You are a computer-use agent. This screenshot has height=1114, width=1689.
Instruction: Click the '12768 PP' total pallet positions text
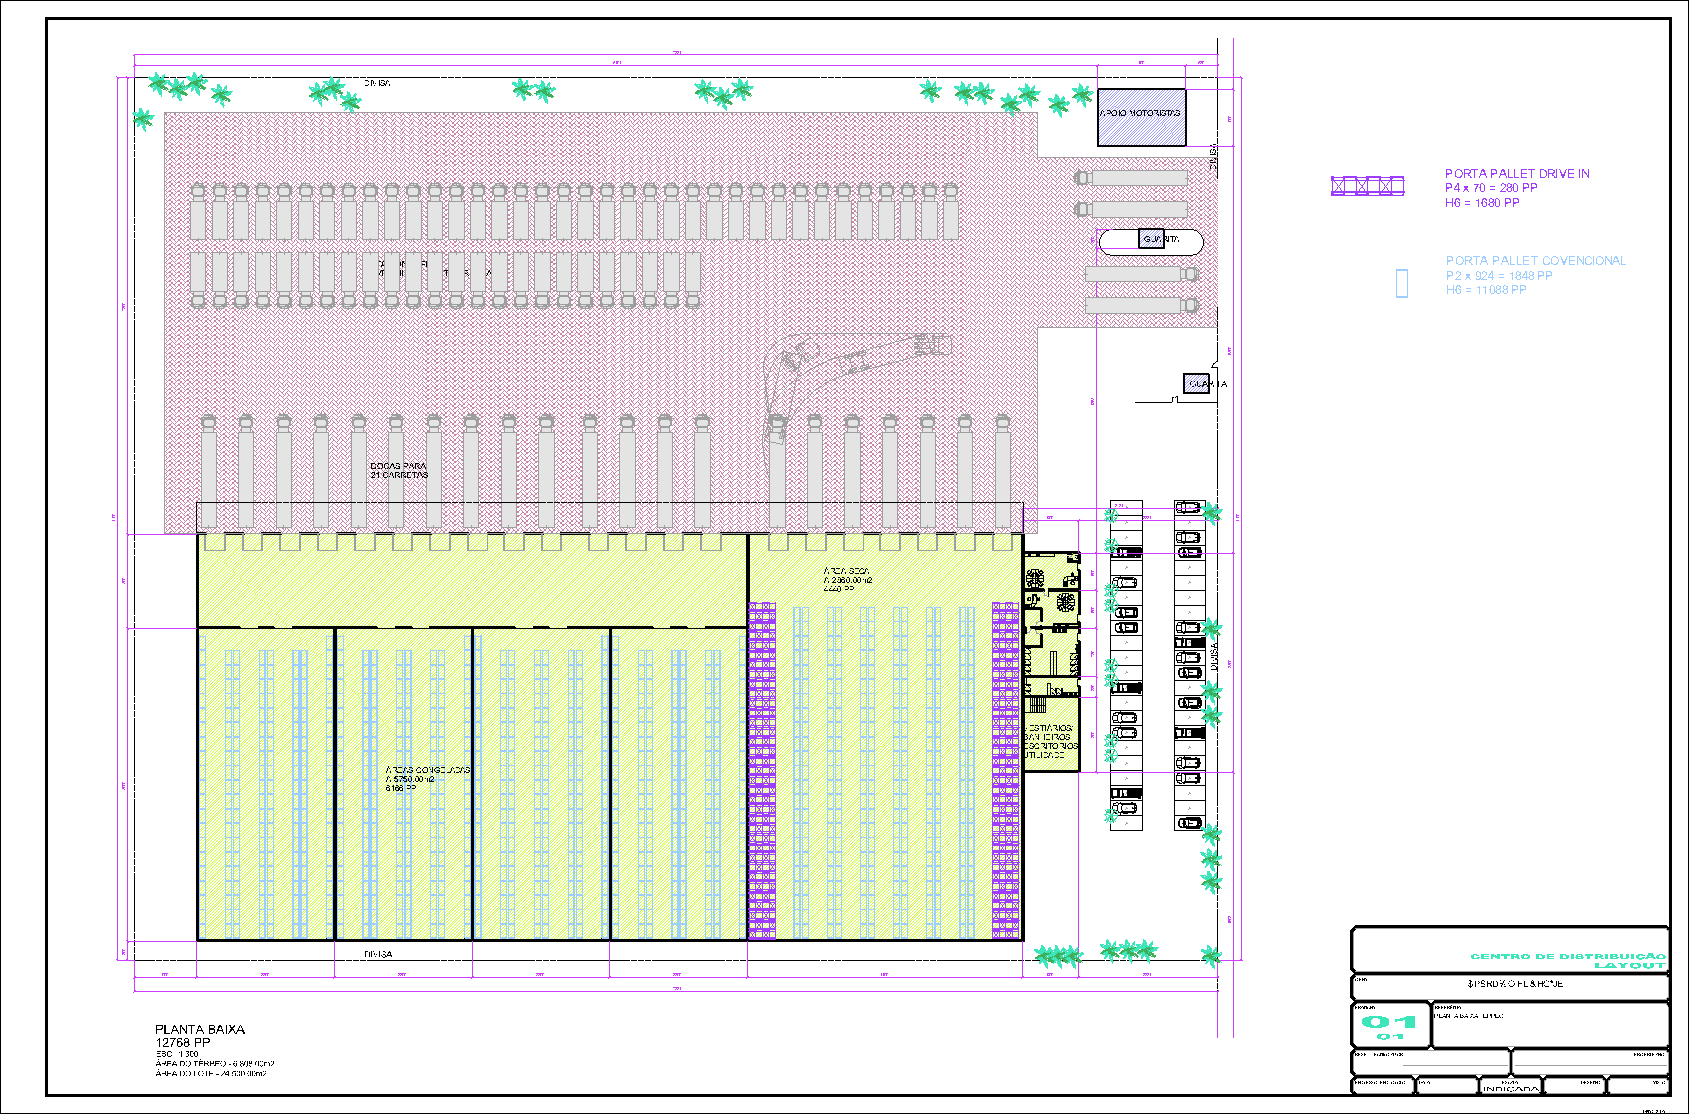pos(182,1042)
